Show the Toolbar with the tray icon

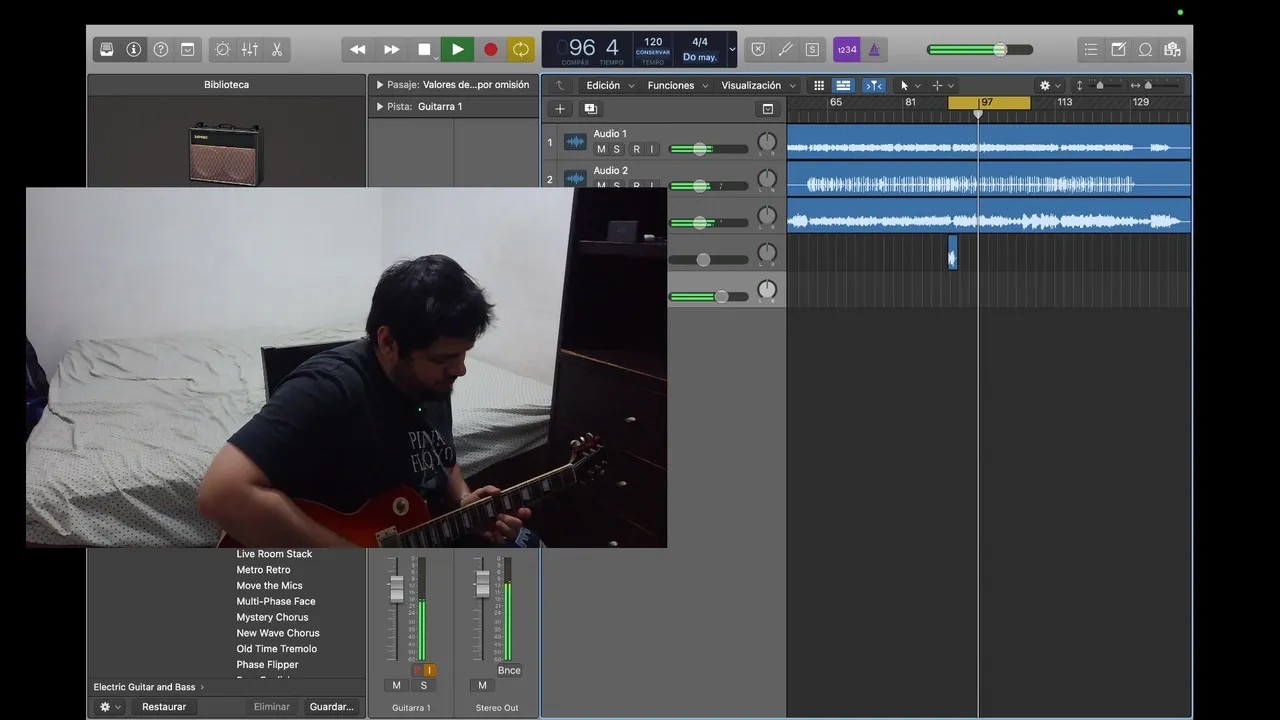tap(188, 49)
